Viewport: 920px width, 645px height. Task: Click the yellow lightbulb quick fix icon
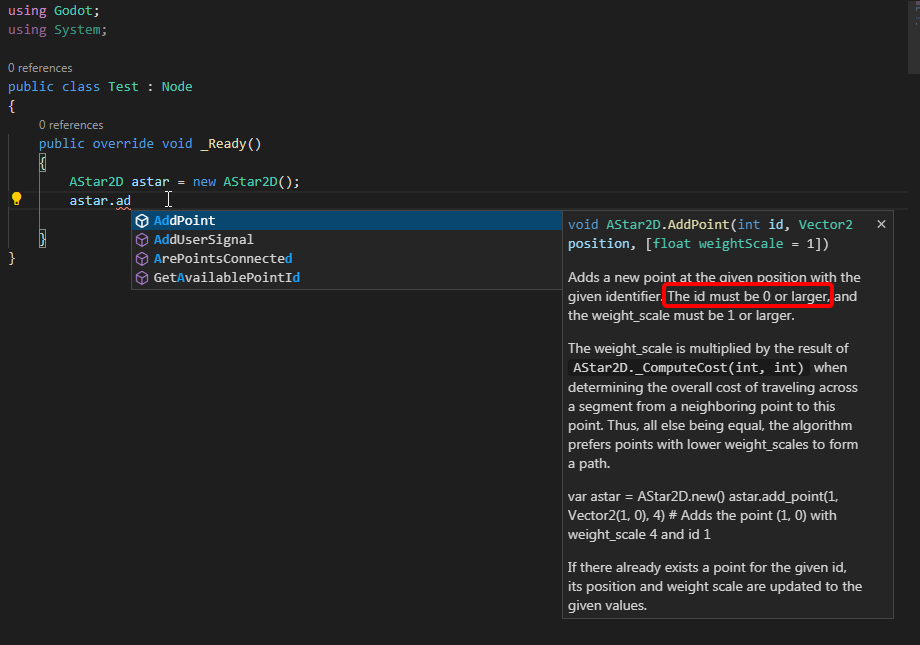(16, 199)
